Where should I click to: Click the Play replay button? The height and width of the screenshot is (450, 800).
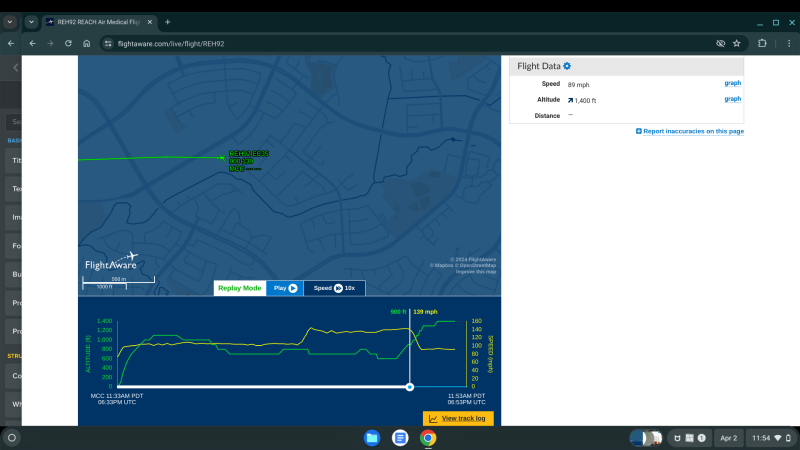click(x=285, y=288)
